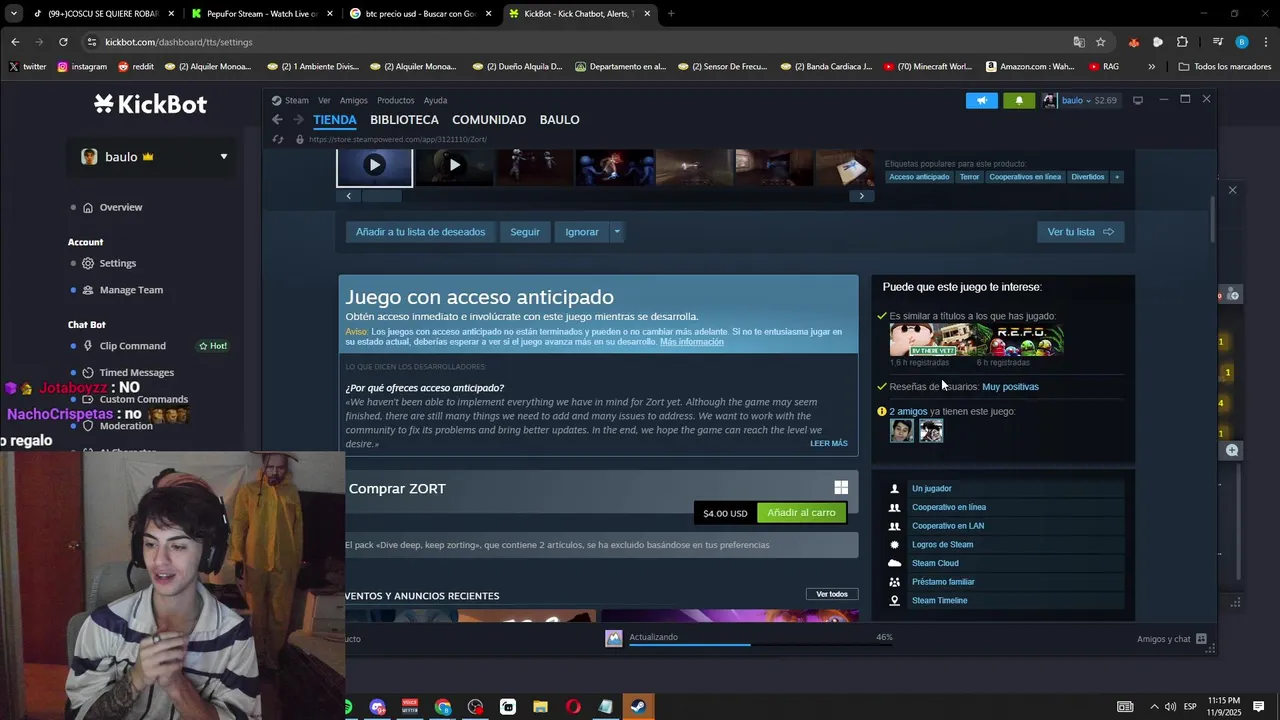
Task: Click the Seguir button
Action: (x=525, y=232)
